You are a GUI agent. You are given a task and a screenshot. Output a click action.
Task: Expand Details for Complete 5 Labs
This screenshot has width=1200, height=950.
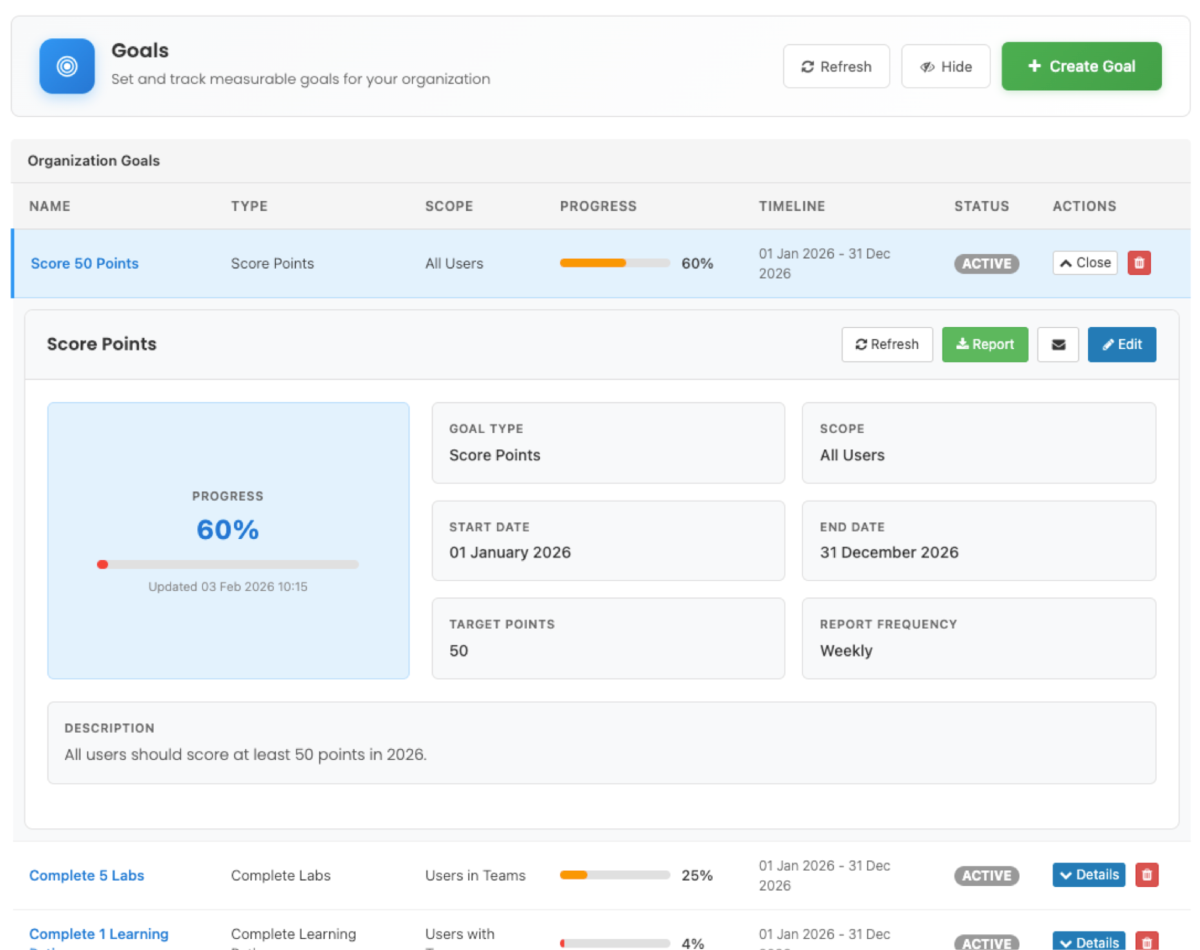click(x=1088, y=874)
